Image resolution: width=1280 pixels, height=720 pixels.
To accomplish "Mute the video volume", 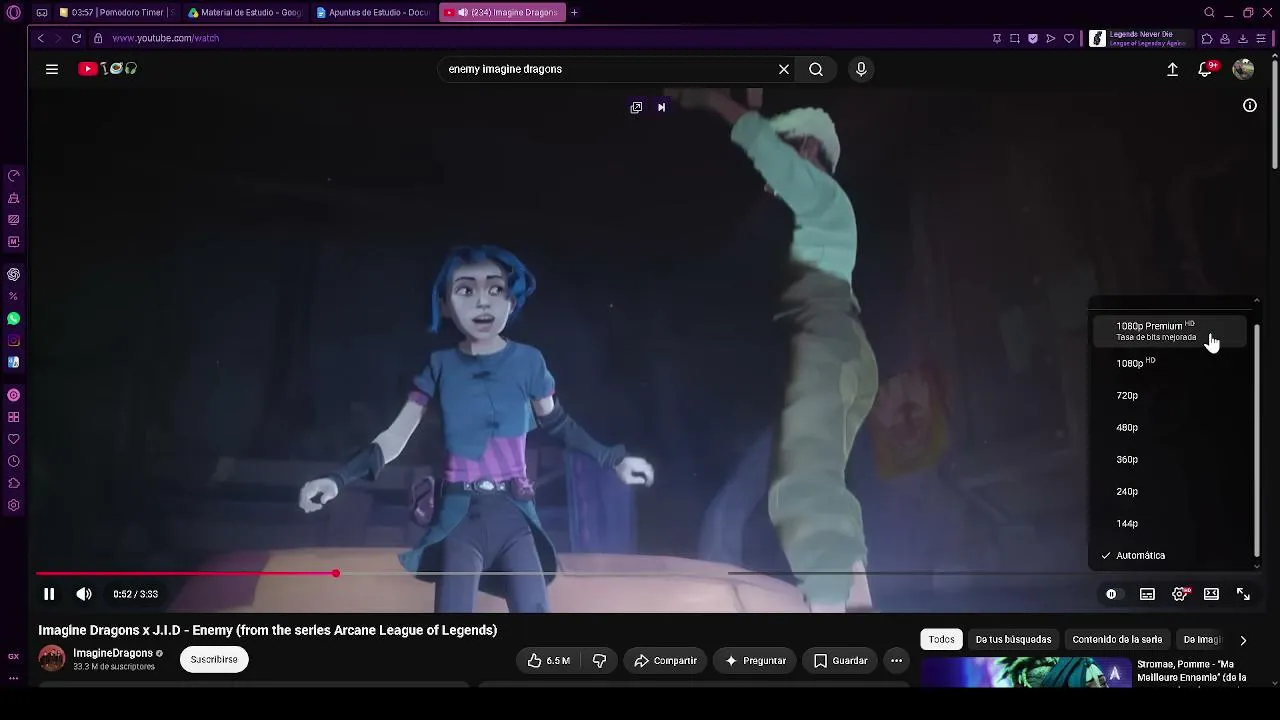I will point(84,594).
